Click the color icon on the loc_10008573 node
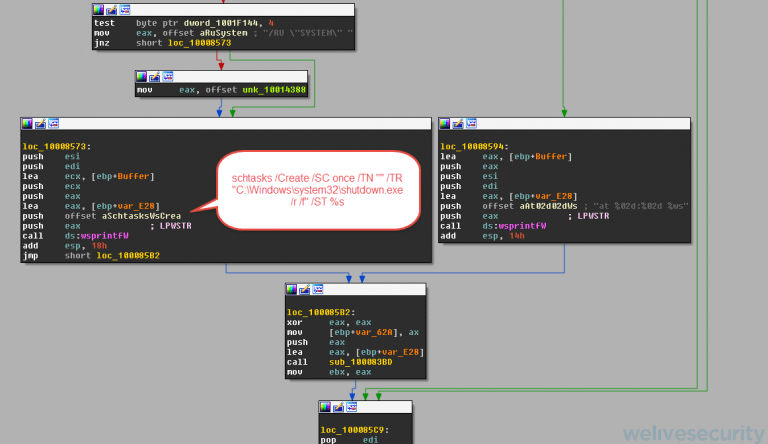This screenshot has width=768, height=444. click(27, 123)
